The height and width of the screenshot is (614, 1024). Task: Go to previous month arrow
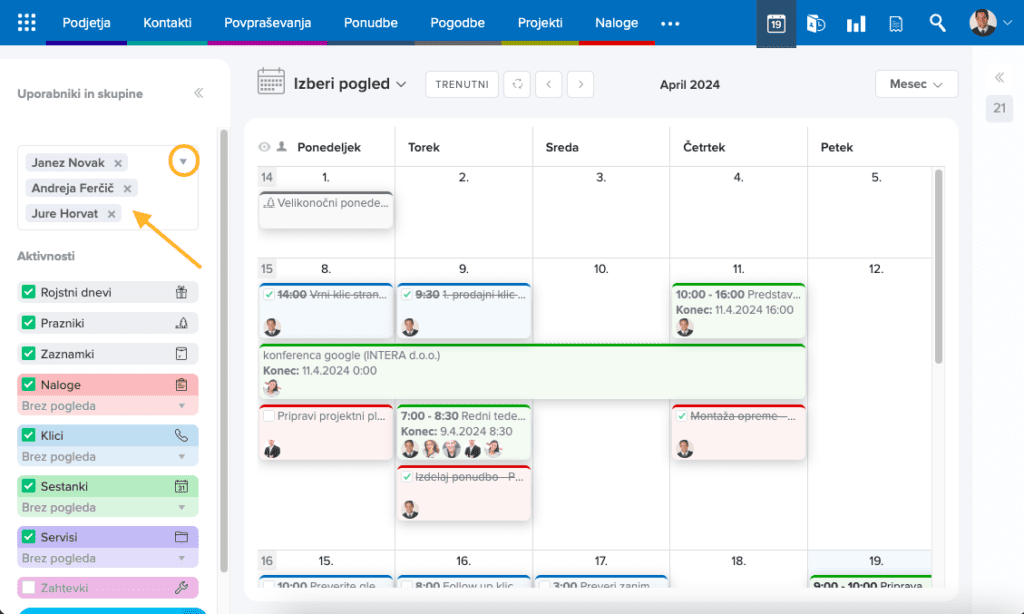point(547,84)
